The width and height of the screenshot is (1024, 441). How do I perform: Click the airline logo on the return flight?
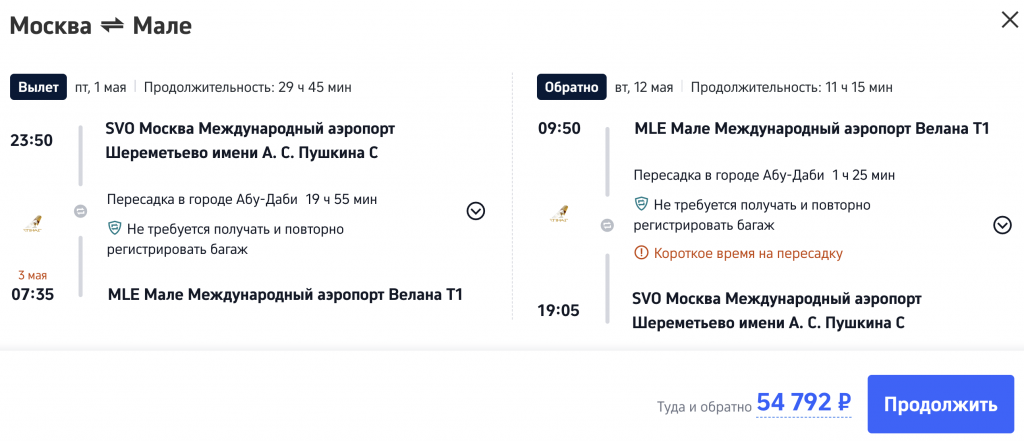[560, 213]
